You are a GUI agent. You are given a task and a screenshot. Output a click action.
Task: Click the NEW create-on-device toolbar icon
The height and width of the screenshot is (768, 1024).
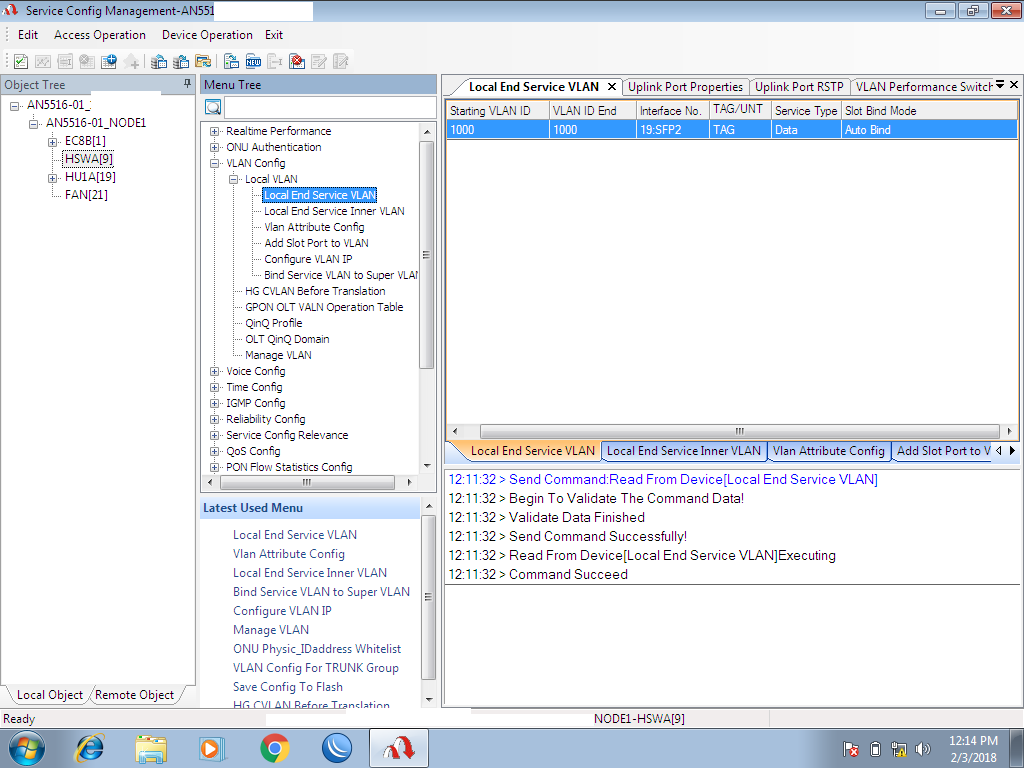coord(253,61)
